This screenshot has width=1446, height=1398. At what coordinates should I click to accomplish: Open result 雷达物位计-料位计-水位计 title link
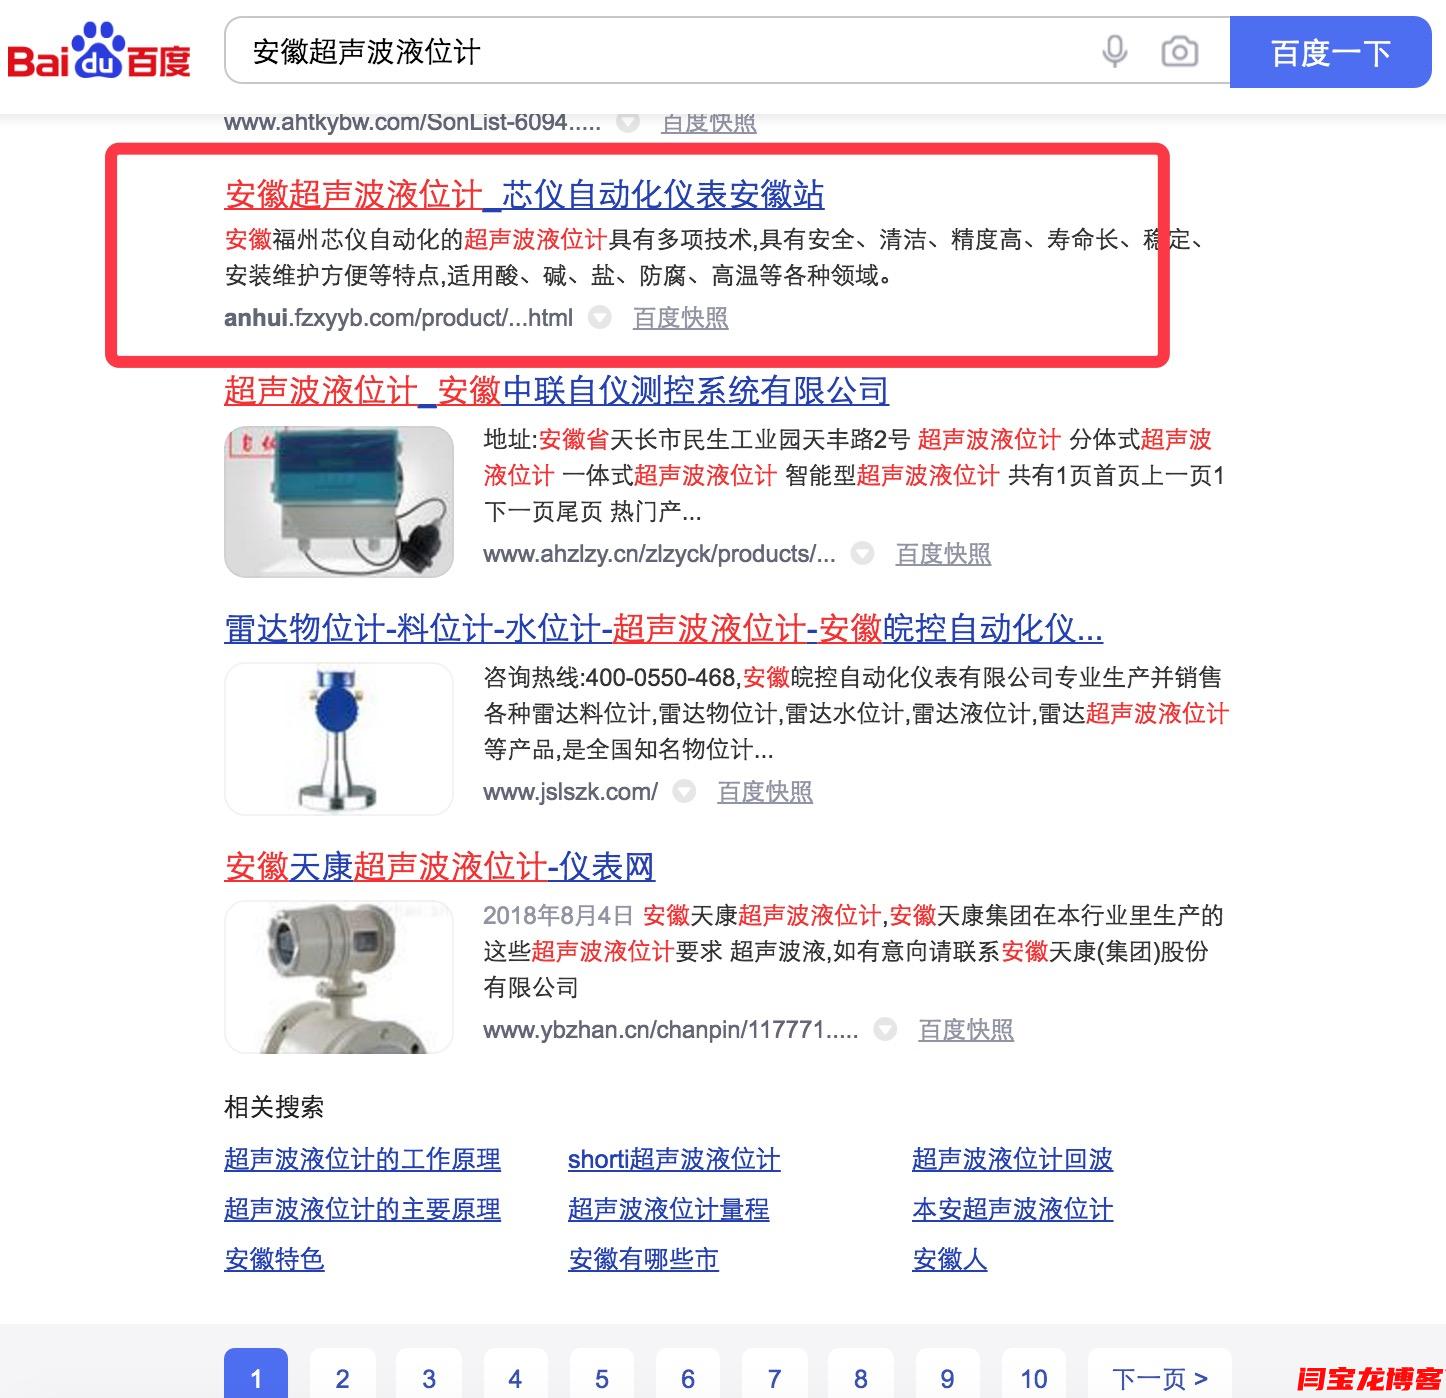[663, 628]
